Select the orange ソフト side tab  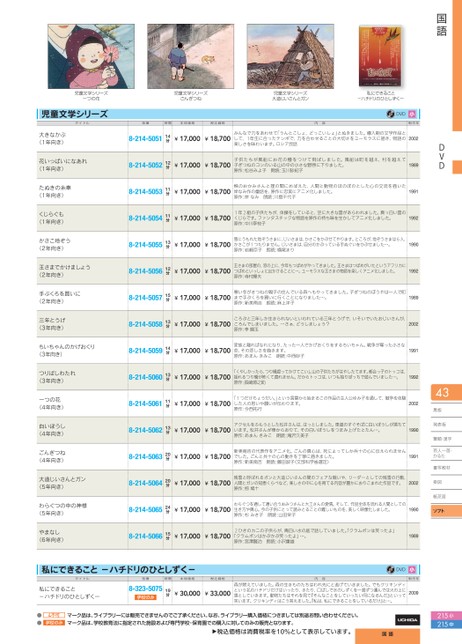coord(446,511)
